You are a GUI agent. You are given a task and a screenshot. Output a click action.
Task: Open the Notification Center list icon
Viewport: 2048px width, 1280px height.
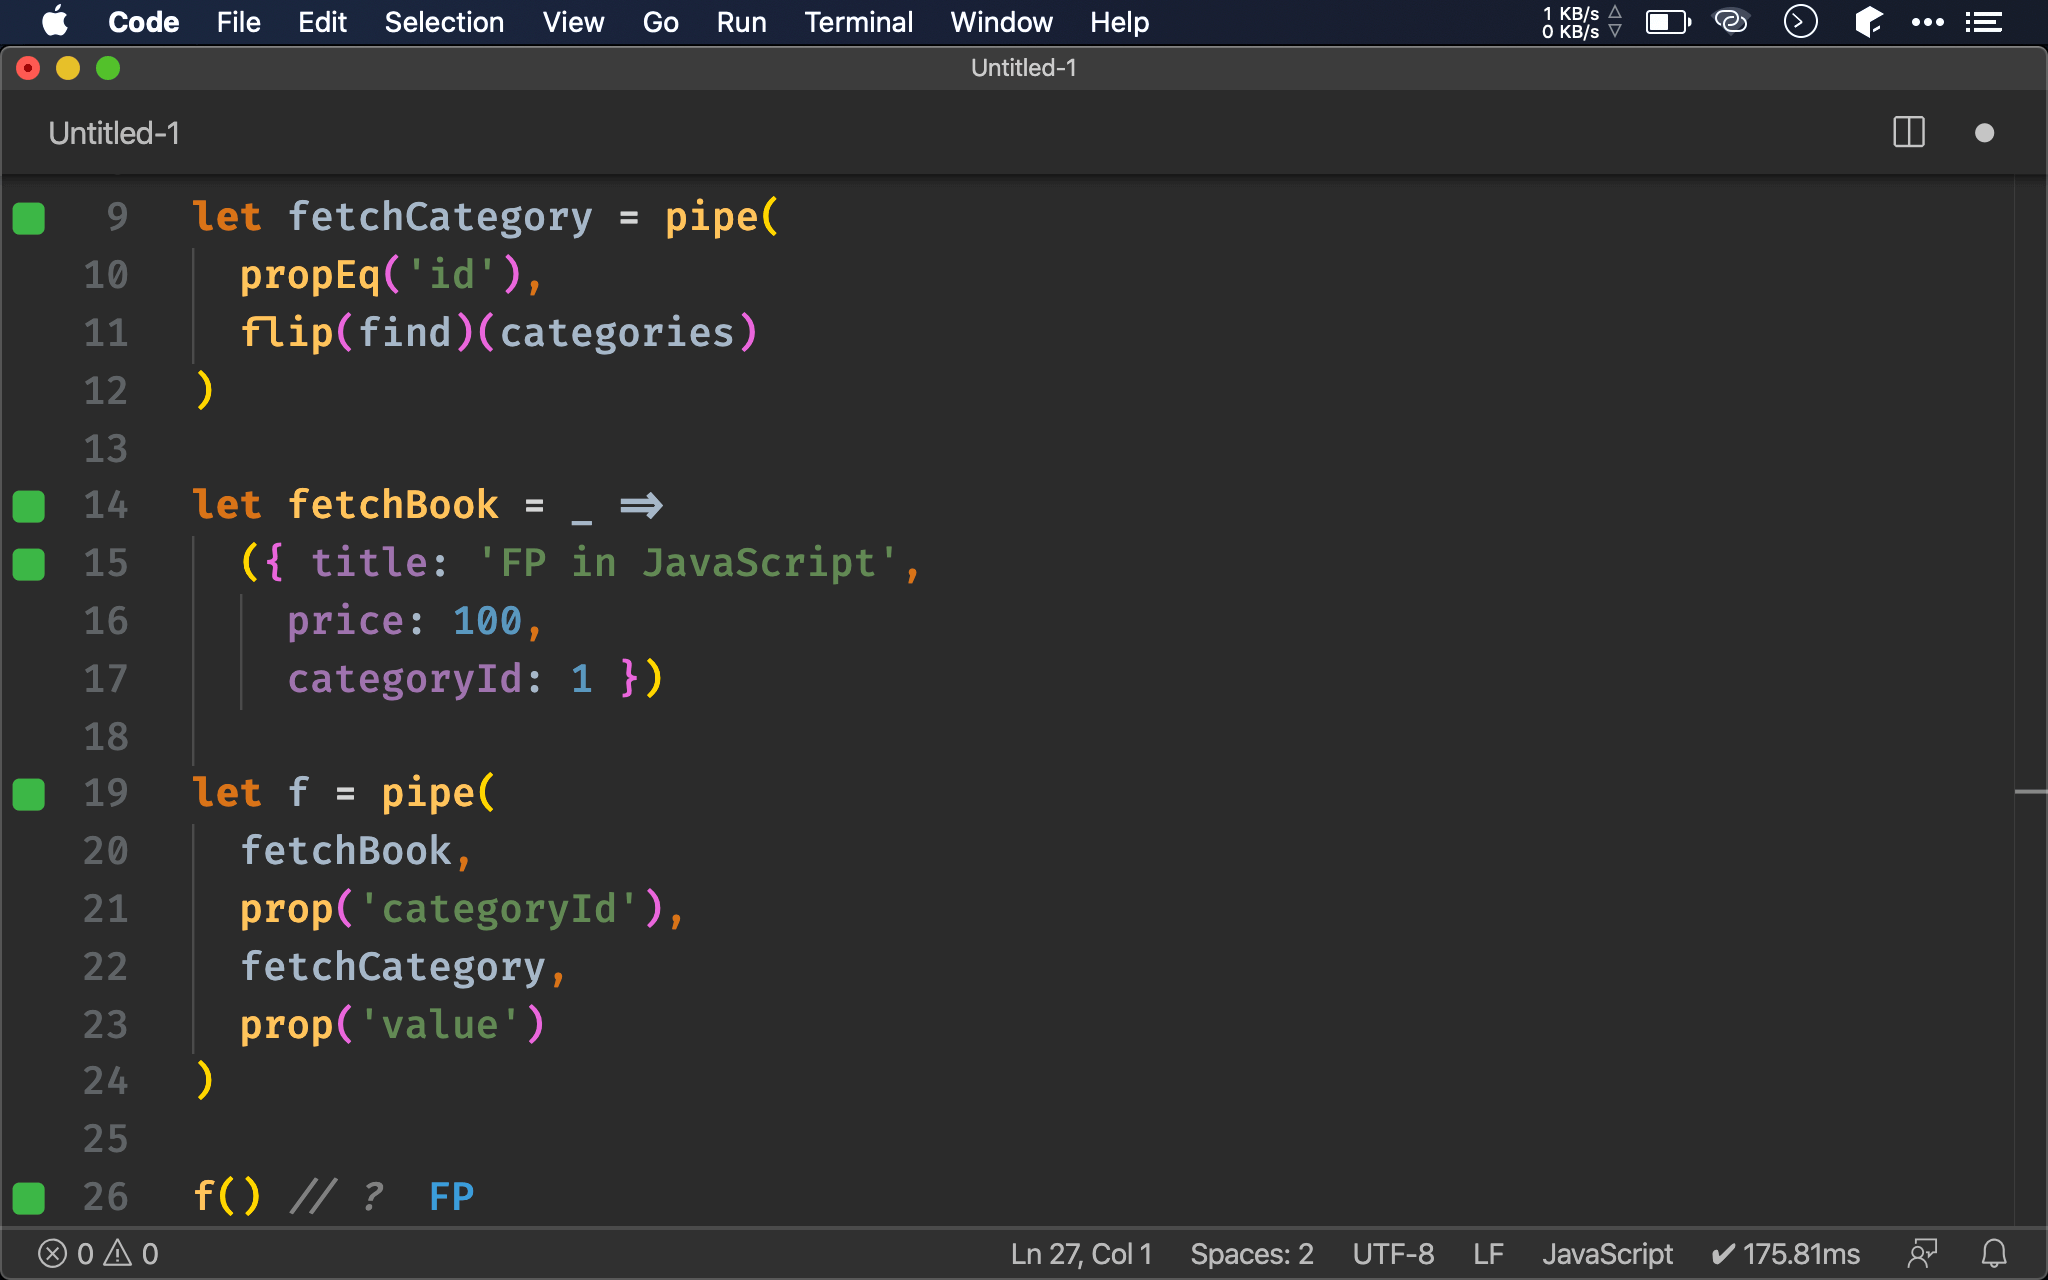[1983, 22]
